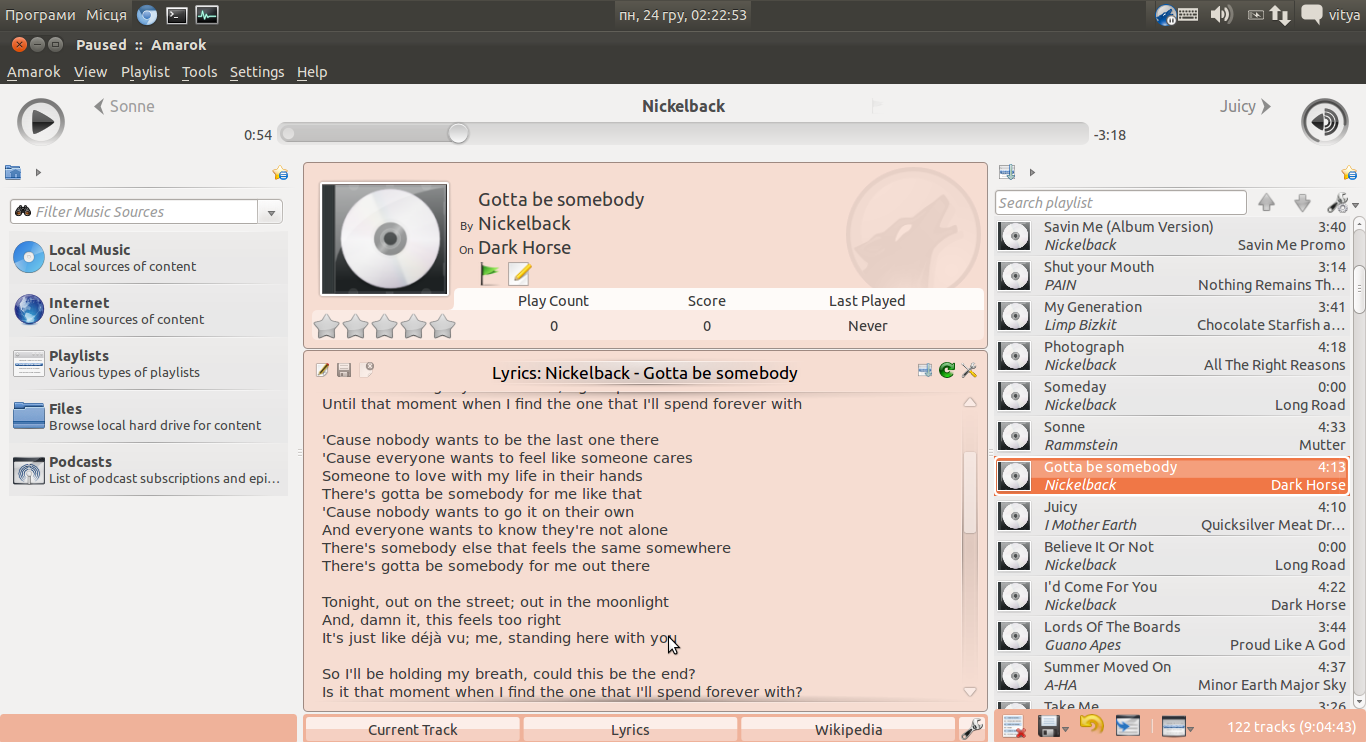Open Podcasts category
This screenshot has width=1366, height=742.
(x=148, y=470)
